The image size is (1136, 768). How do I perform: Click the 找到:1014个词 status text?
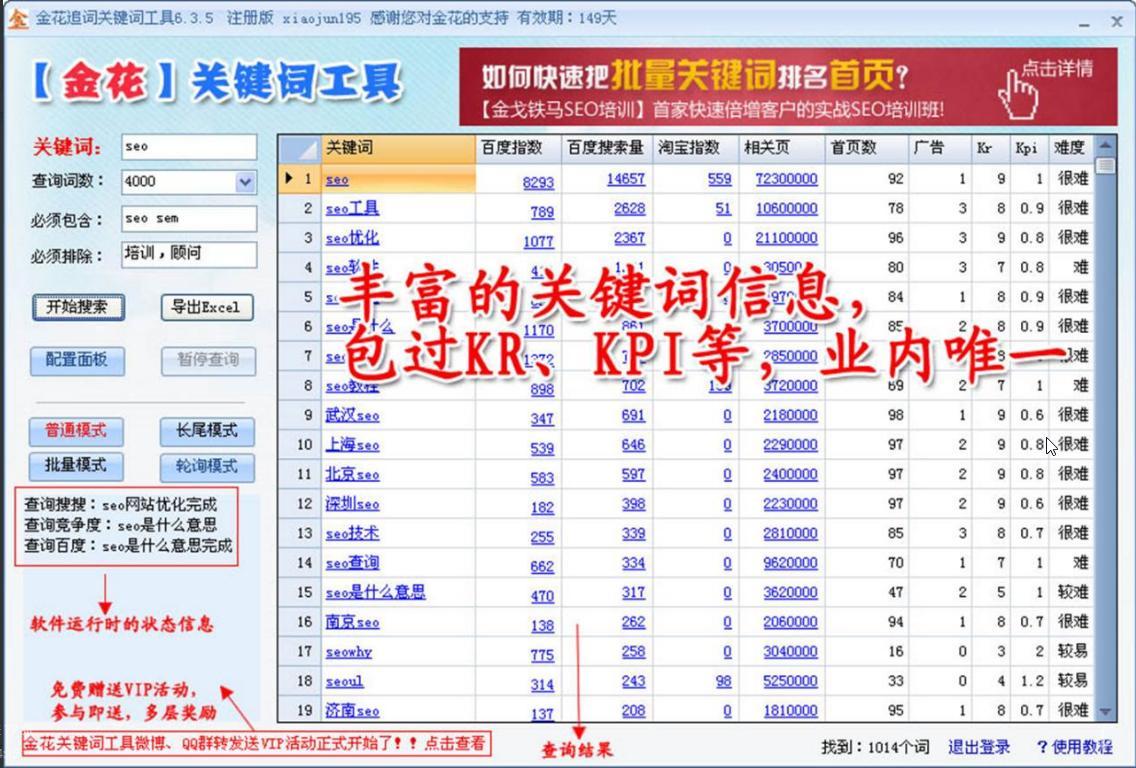coord(875,747)
